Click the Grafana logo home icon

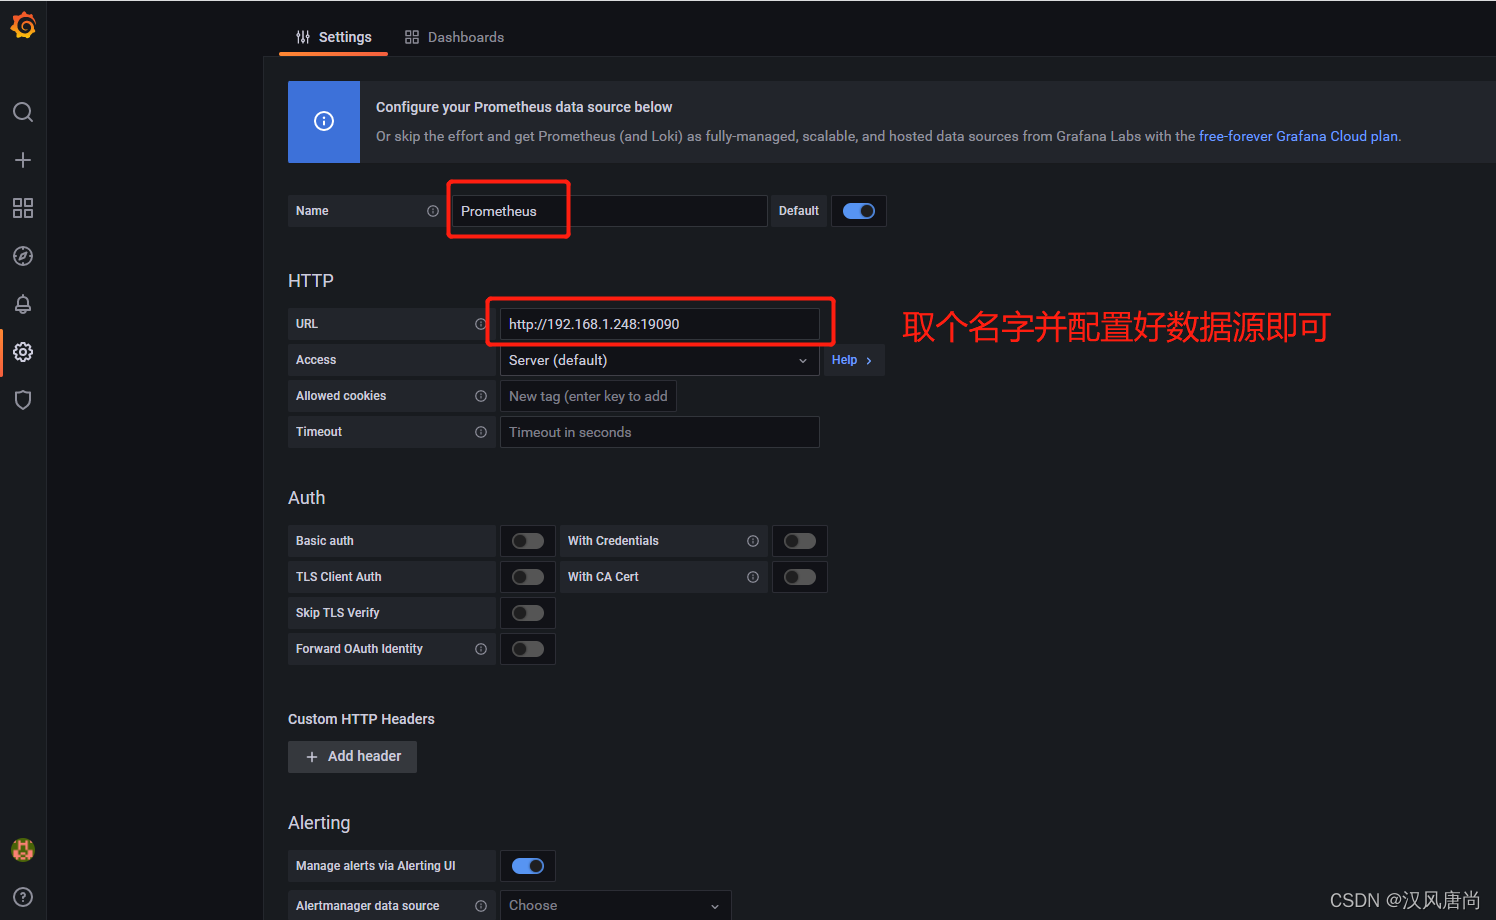click(x=23, y=25)
